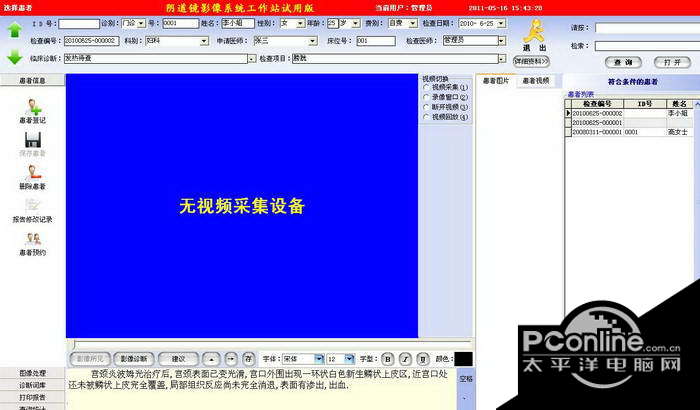Click the 影像诊断 button

[x=134, y=359]
